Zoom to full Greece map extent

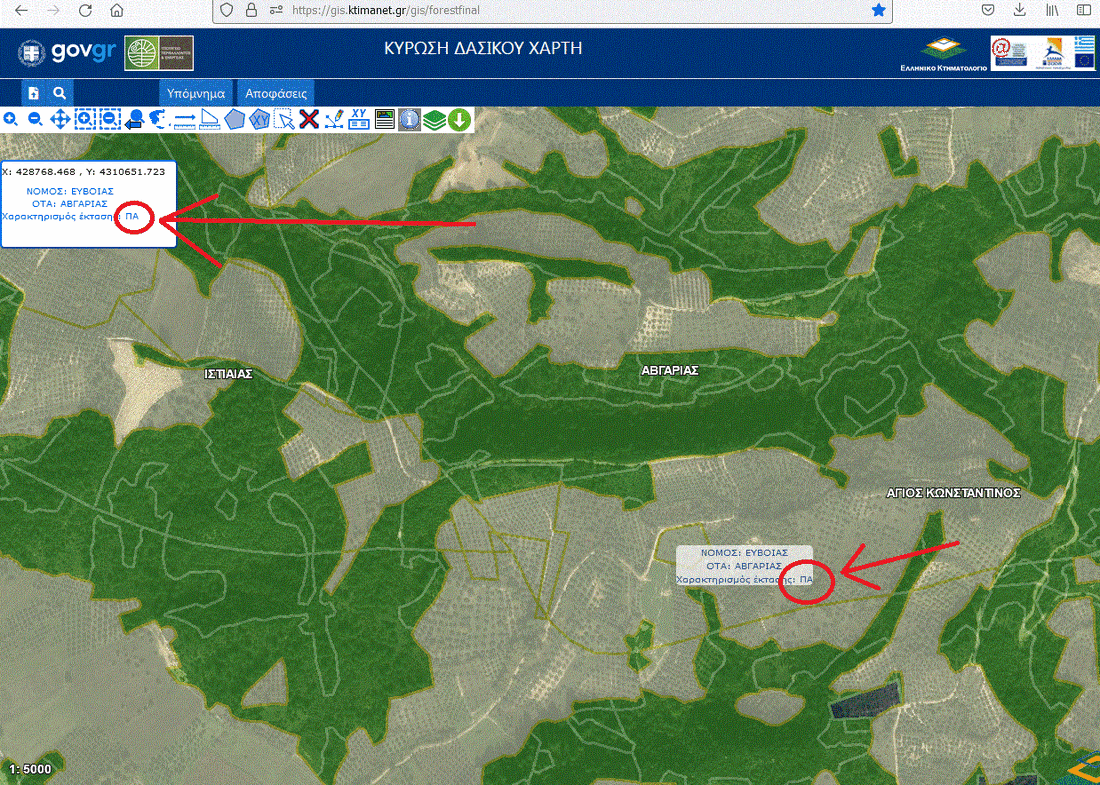[159, 119]
